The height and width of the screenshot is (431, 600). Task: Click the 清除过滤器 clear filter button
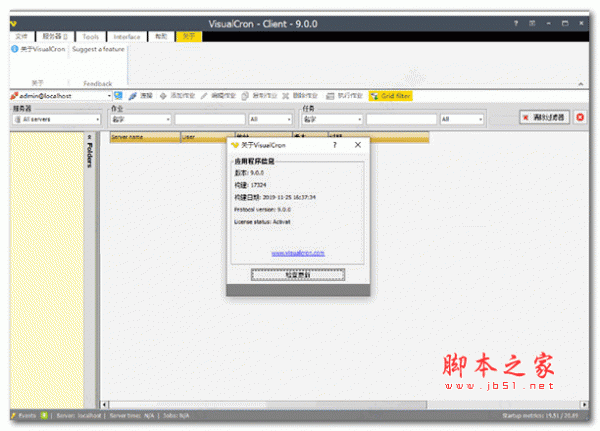click(544, 118)
